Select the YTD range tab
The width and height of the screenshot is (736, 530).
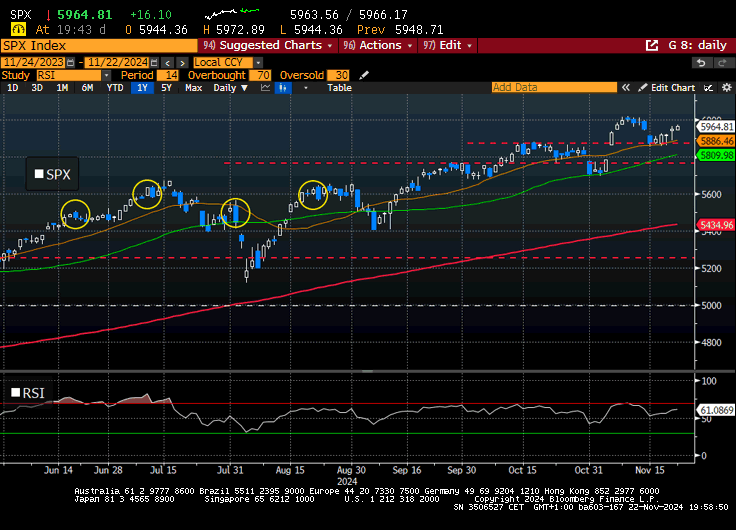point(115,88)
